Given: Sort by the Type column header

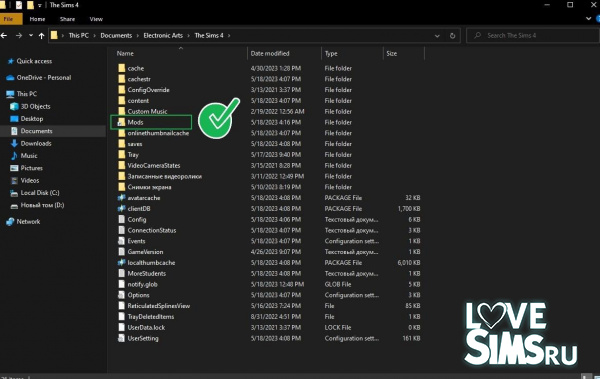Looking at the screenshot, I should 331,54.
